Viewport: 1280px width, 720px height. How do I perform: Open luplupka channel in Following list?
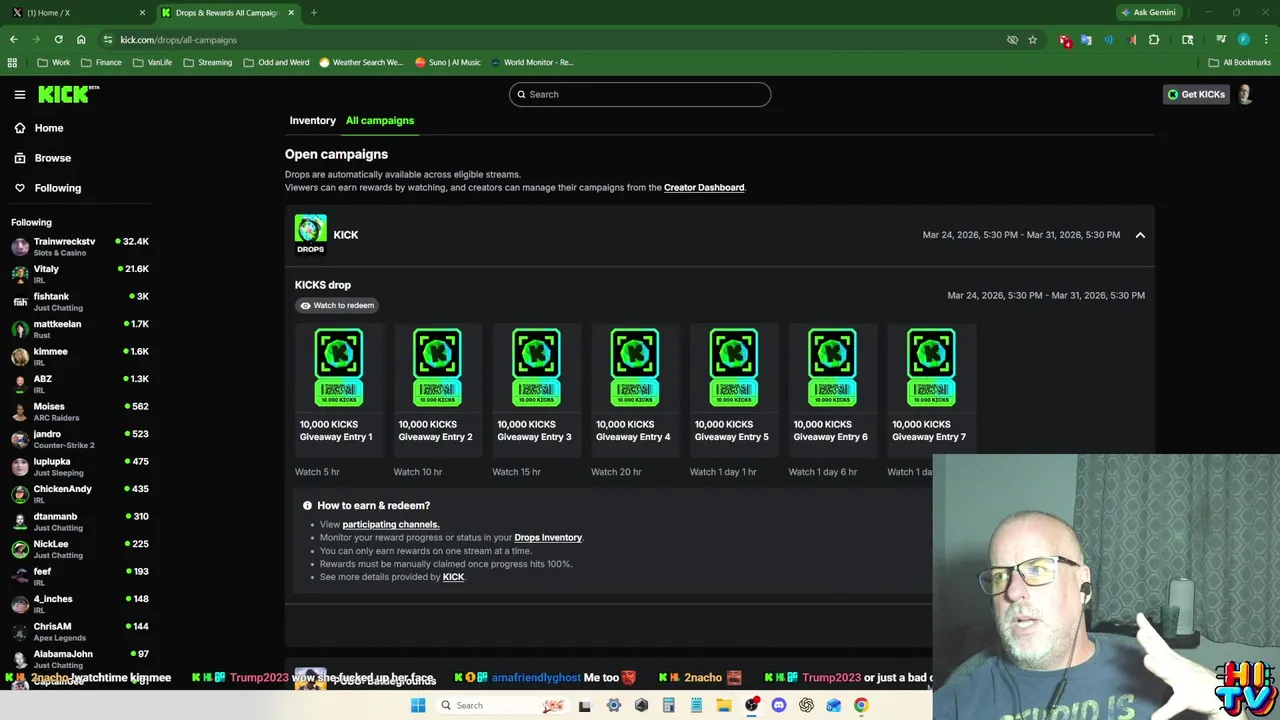tap(80, 466)
